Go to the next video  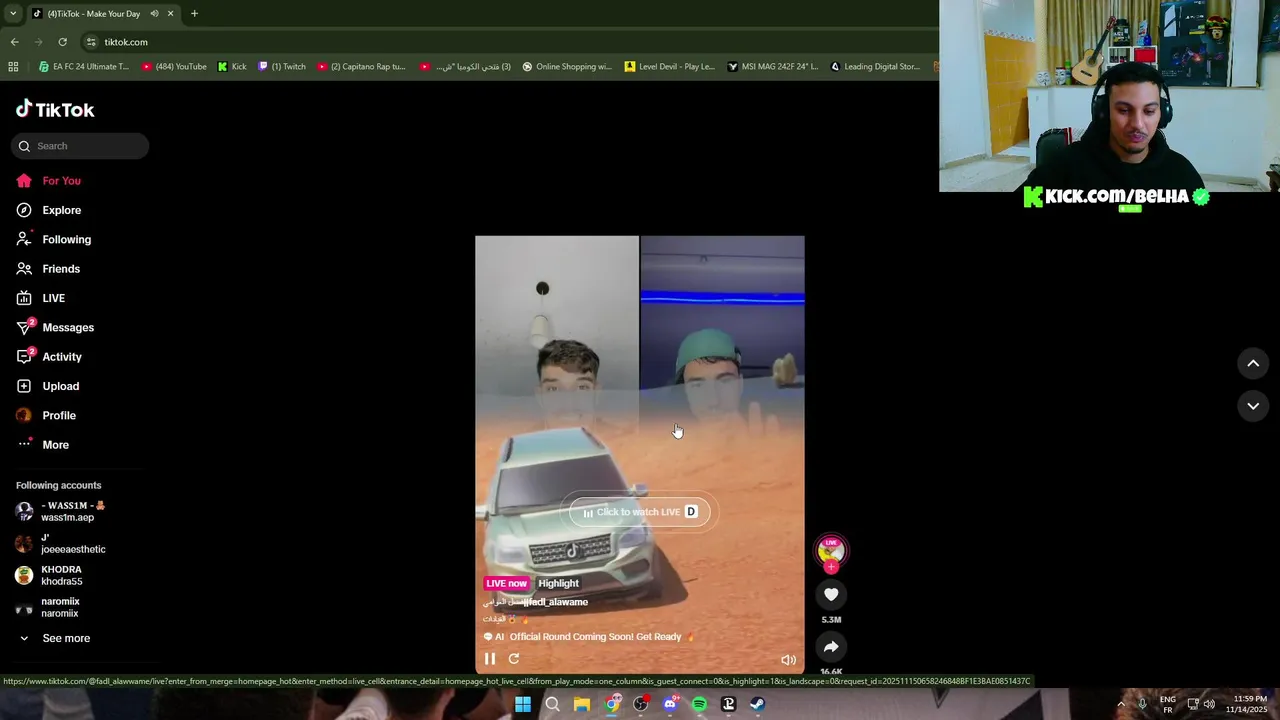pyautogui.click(x=1253, y=406)
